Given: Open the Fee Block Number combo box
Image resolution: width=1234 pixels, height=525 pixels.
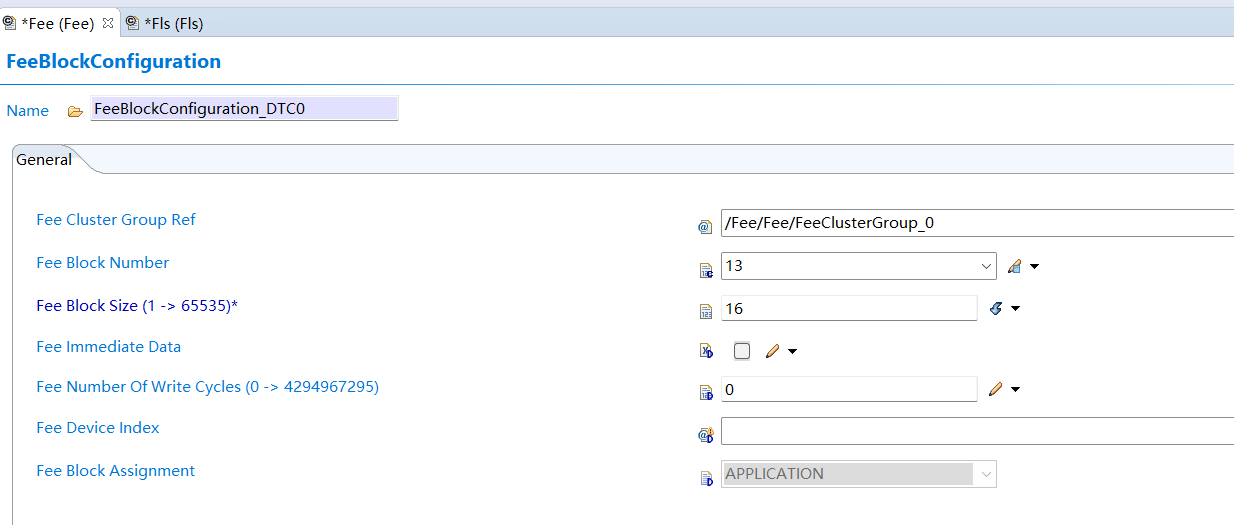Looking at the screenshot, I should pos(986,266).
